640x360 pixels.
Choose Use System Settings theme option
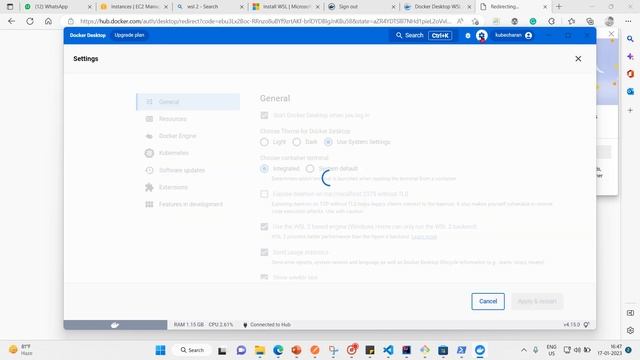pos(328,142)
